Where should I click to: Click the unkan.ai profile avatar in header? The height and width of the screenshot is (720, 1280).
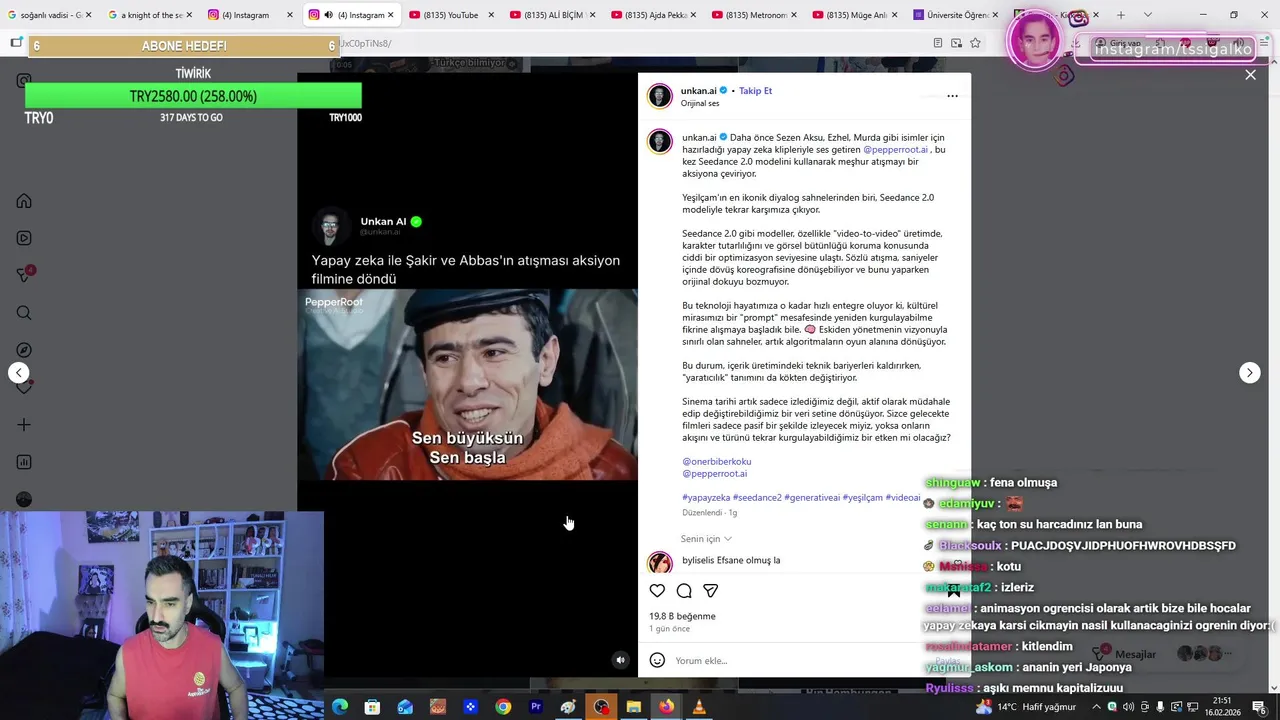coord(659,96)
